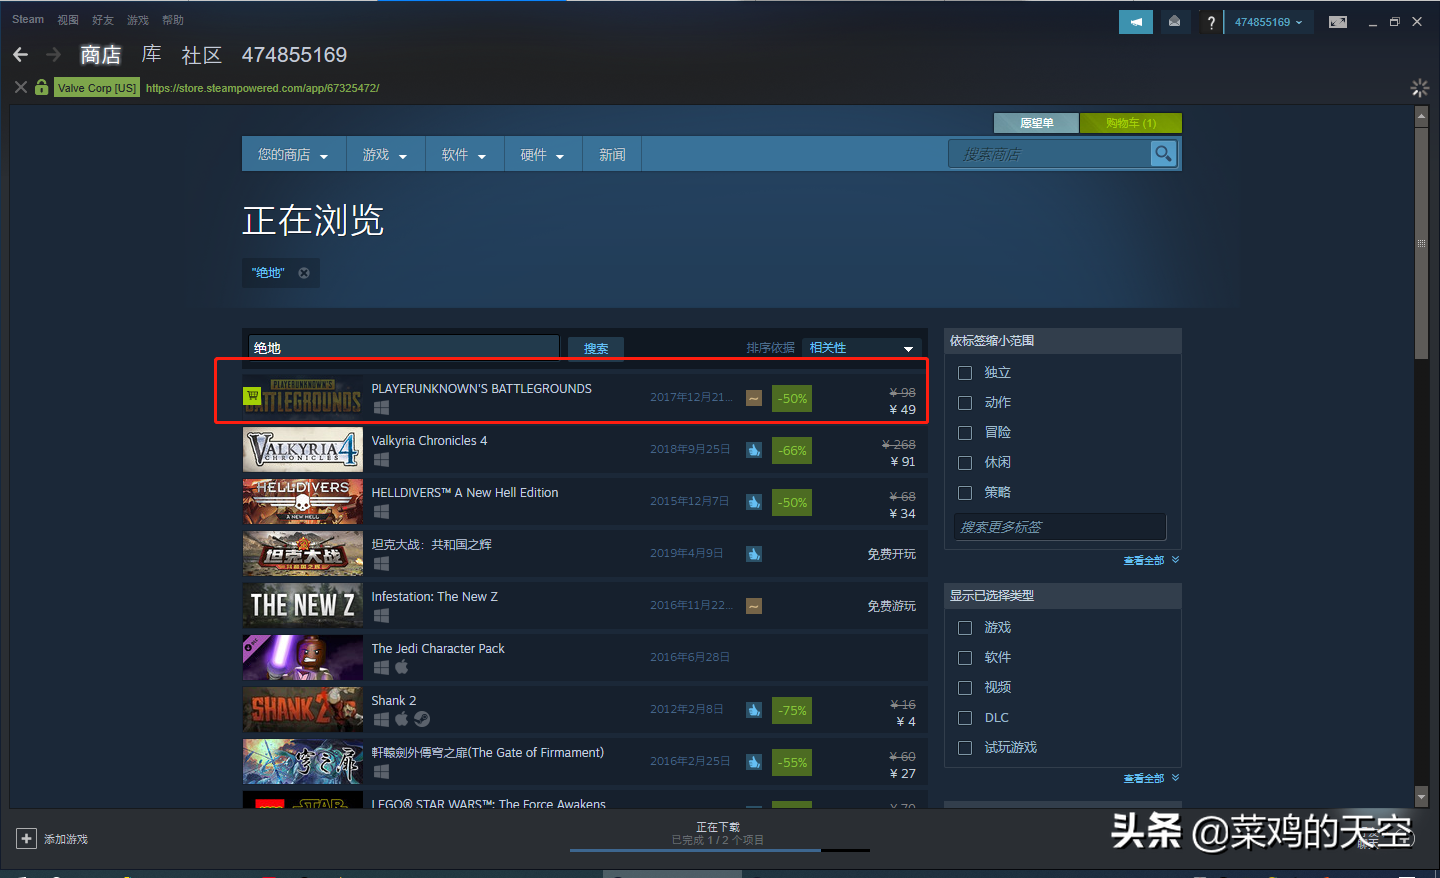Image resolution: width=1440 pixels, height=878 pixels.
Task: Click the scrollbar down arrow
Action: [1421, 797]
